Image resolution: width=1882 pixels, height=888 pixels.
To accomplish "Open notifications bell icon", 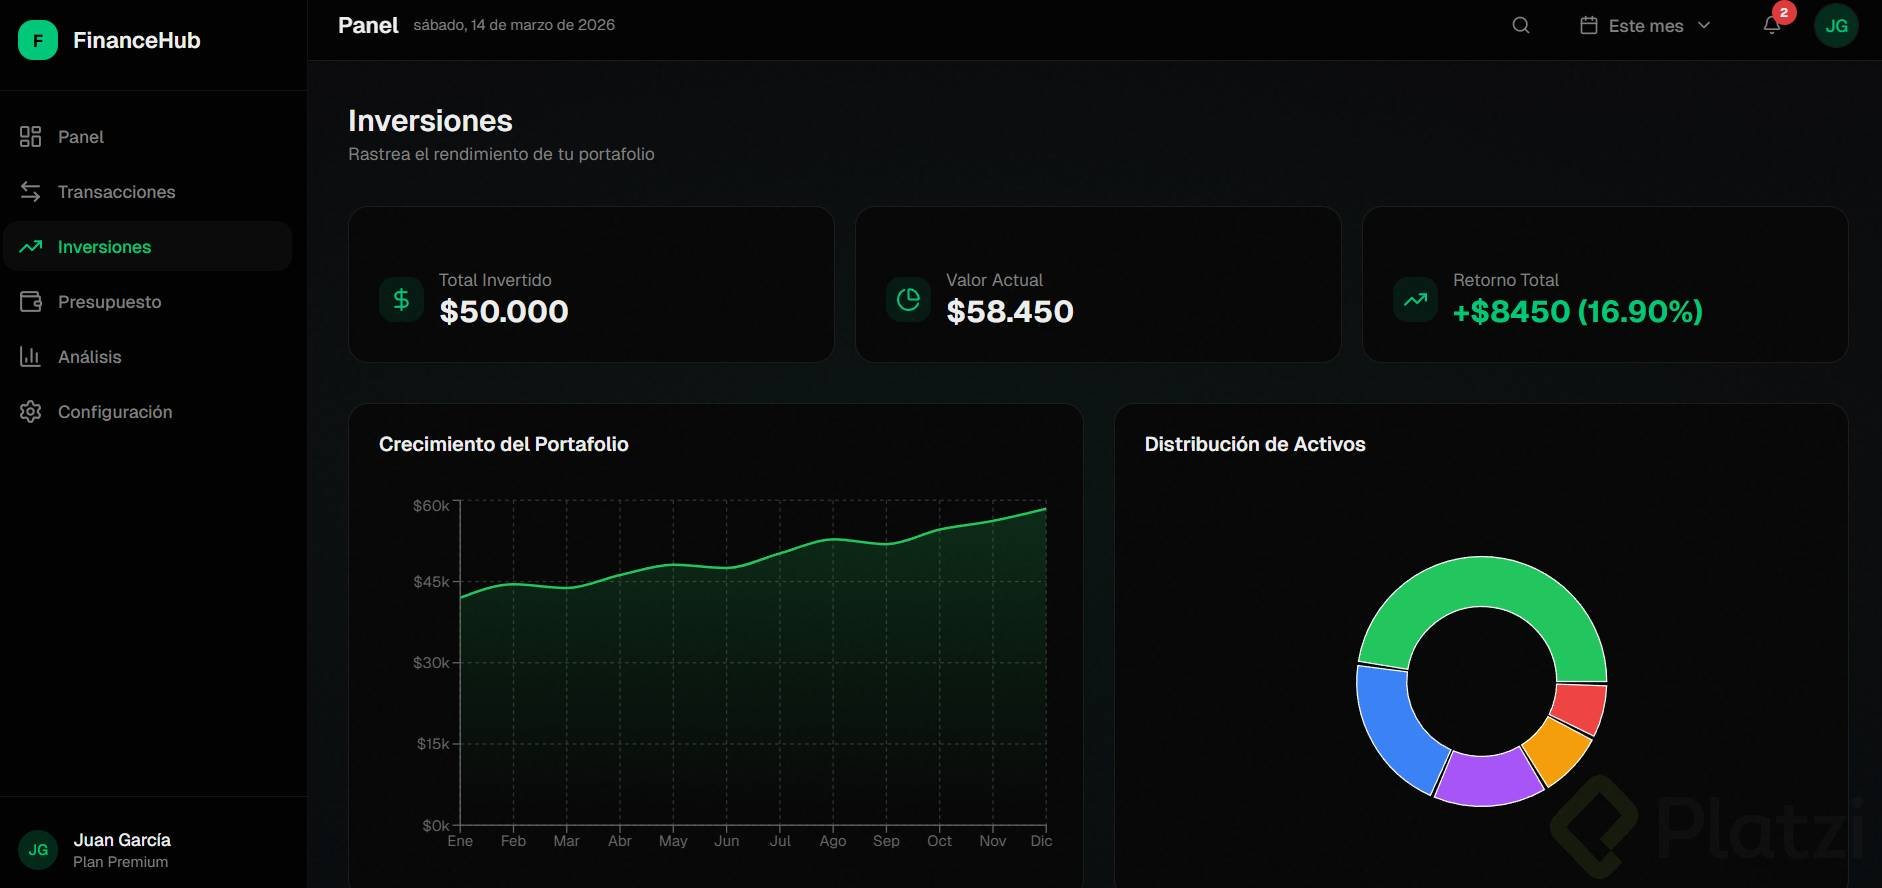I will point(1771,26).
